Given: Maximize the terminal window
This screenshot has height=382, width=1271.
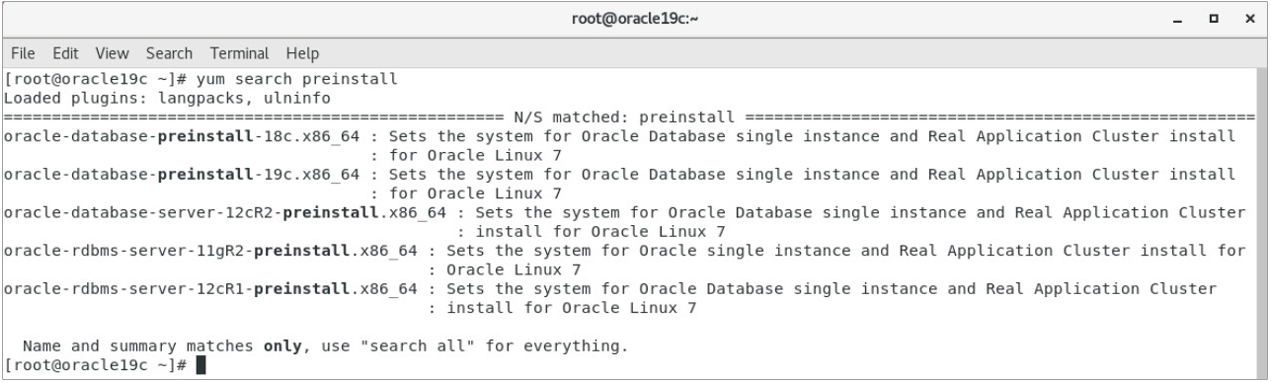Looking at the screenshot, I should coord(1218,20).
